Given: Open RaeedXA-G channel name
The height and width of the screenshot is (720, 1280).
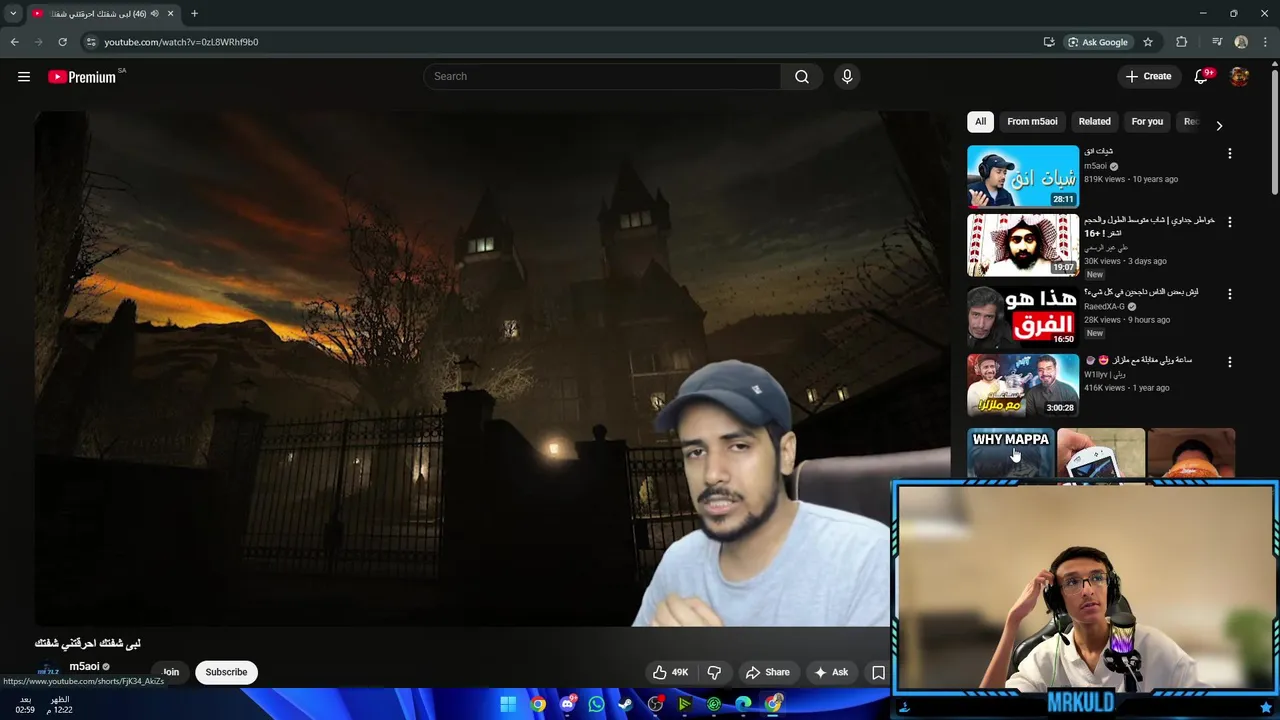Looking at the screenshot, I should coord(1104,307).
